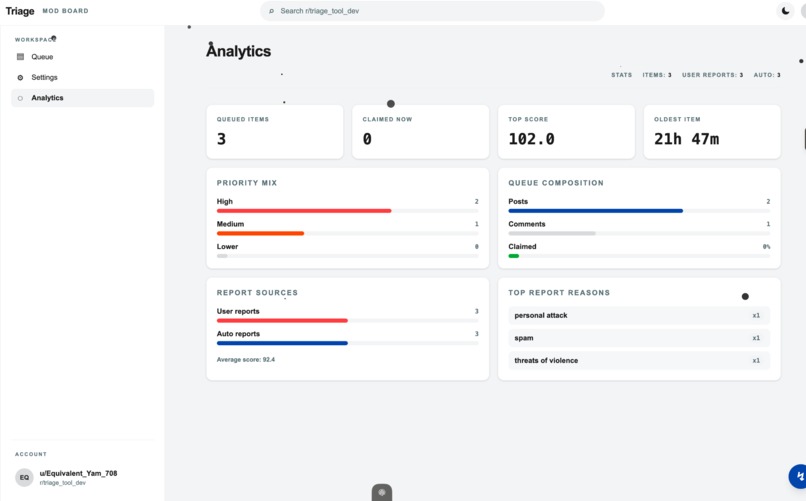
Task: Click the MOD BOARD label
Action: pos(65,11)
